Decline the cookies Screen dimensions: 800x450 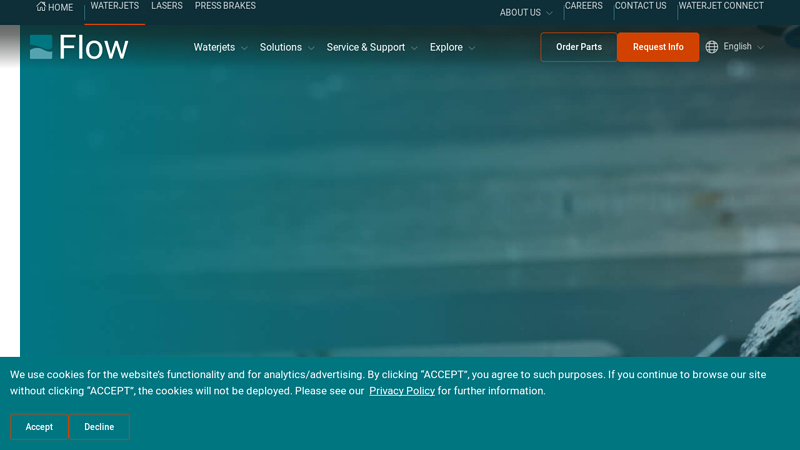(99, 427)
